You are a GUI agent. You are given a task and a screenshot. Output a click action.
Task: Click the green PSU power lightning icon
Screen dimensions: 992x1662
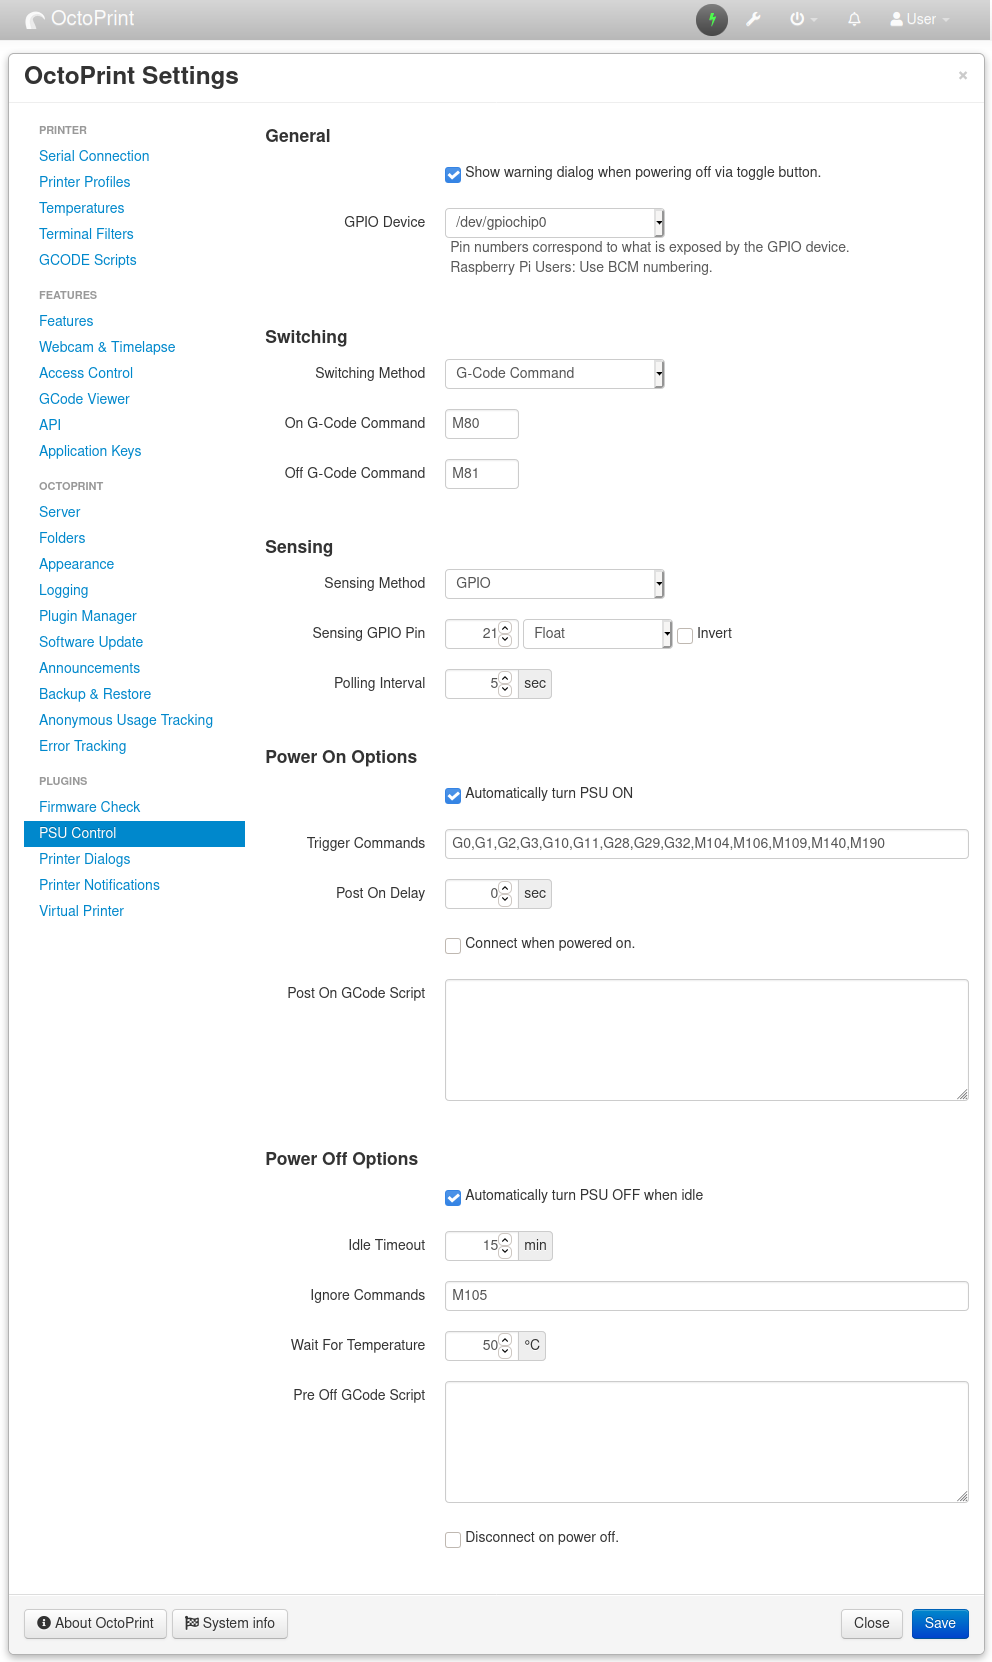pyautogui.click(x=712, y=19)
